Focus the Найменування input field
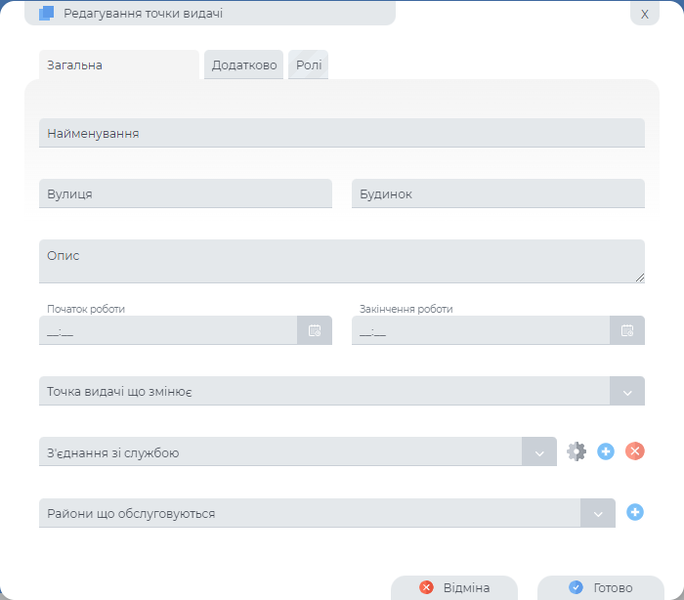 [x=341, y=133]
